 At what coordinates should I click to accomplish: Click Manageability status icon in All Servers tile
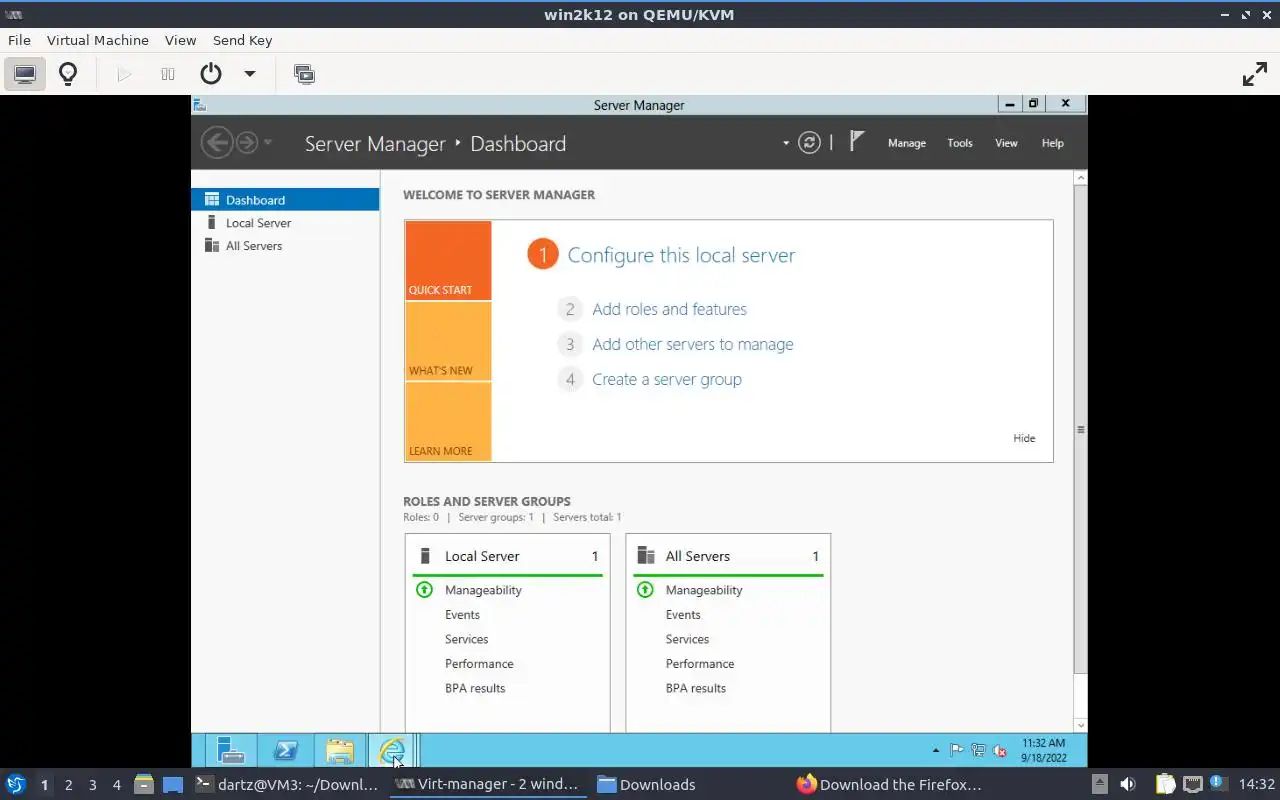[x=645, y=590]
